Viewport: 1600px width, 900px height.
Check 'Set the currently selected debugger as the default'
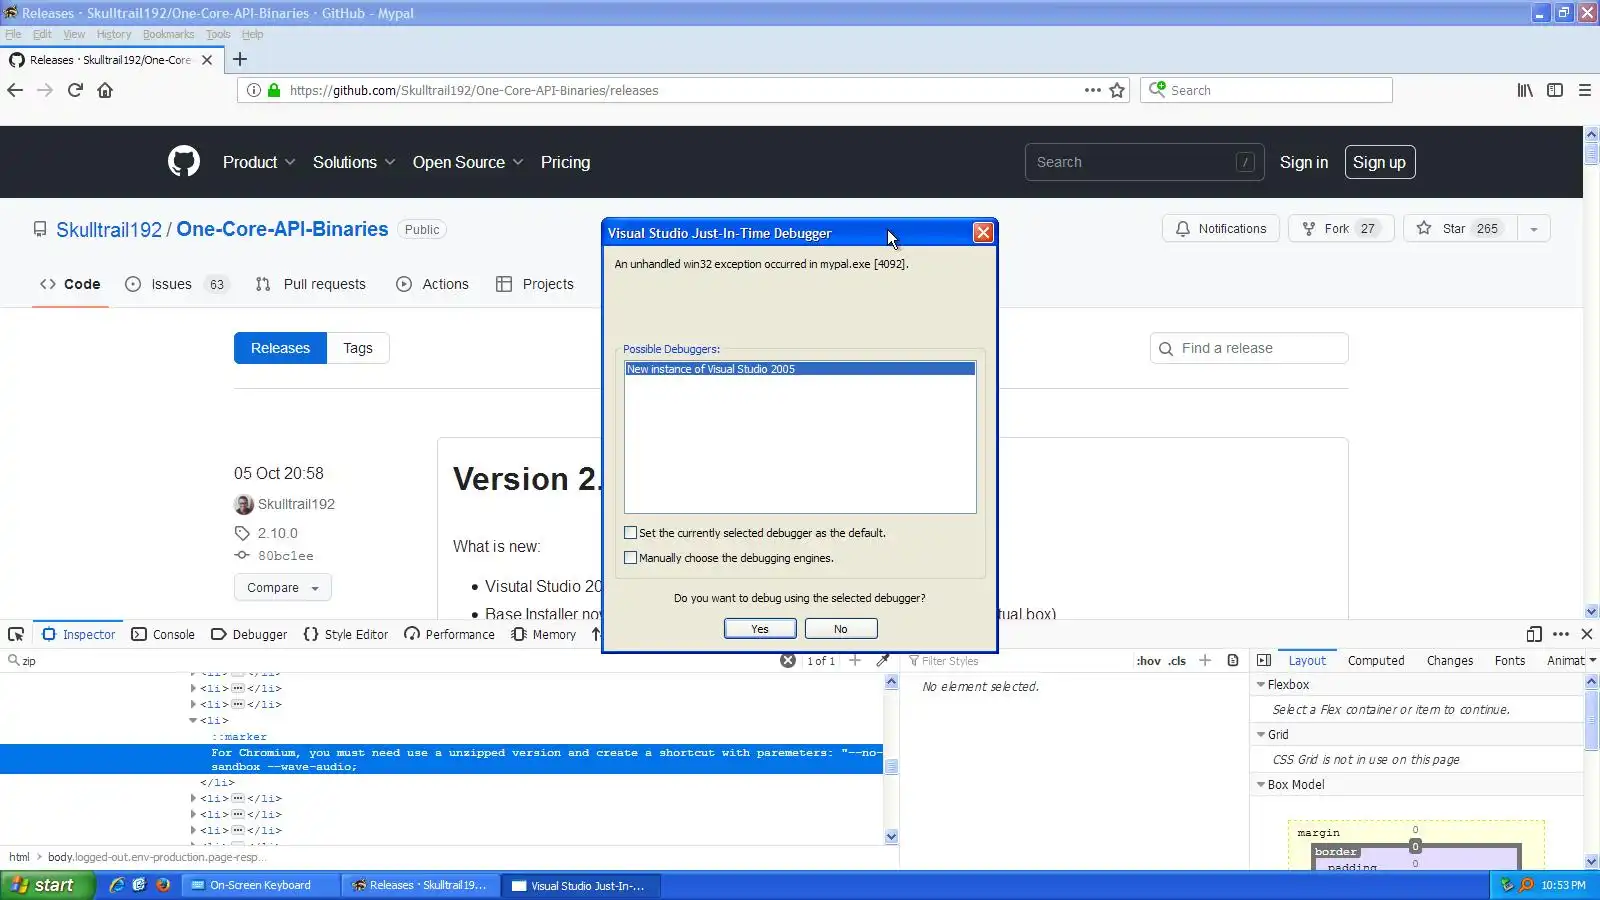coord(630,533)
